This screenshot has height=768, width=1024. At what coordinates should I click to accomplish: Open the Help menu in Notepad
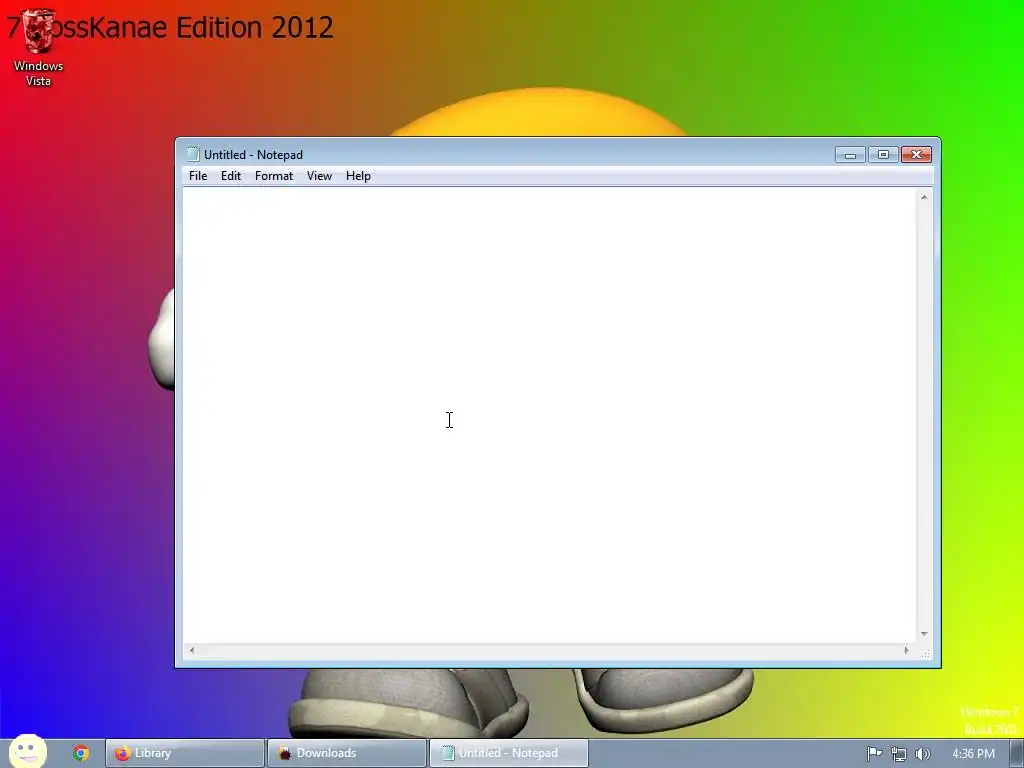[358, 176]
